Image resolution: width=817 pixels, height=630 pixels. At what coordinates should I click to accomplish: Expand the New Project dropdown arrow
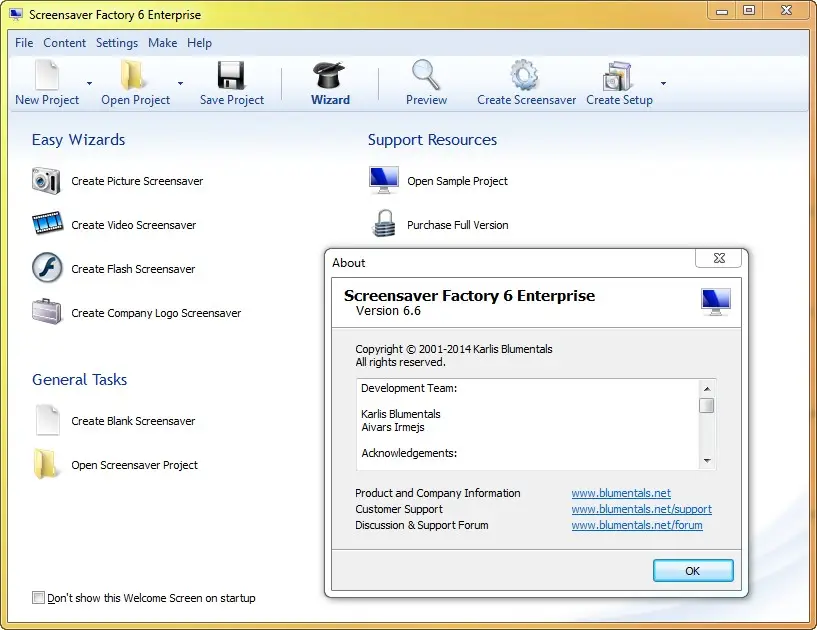[89, 83]
